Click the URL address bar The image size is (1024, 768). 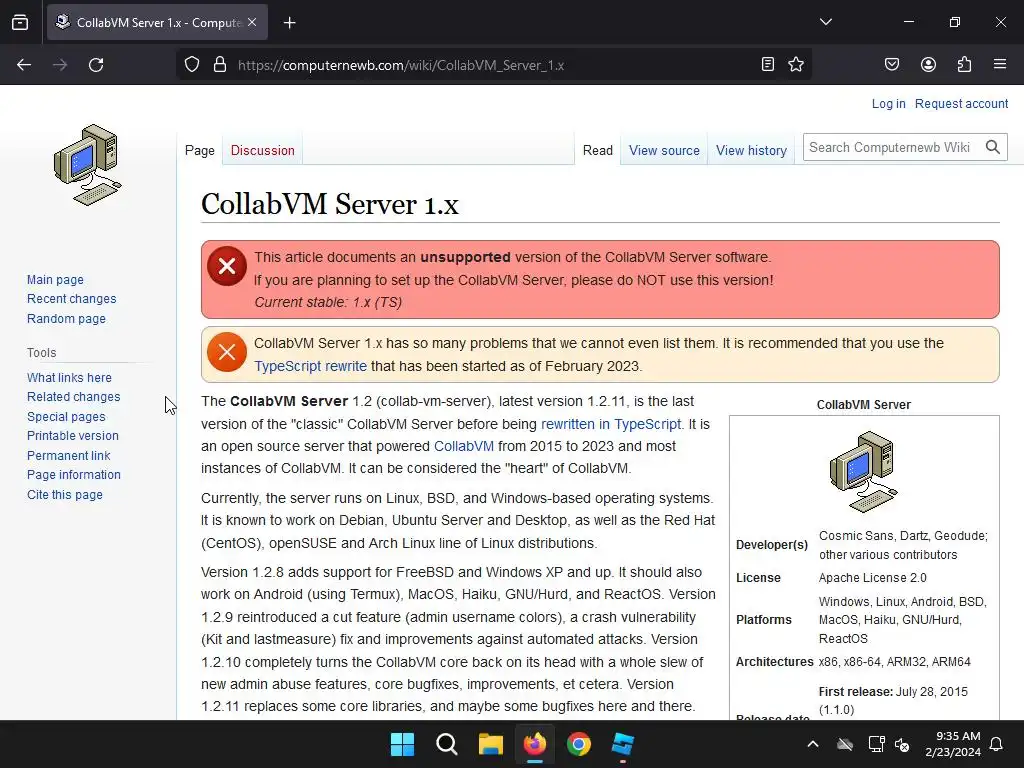tap(496, 65)
